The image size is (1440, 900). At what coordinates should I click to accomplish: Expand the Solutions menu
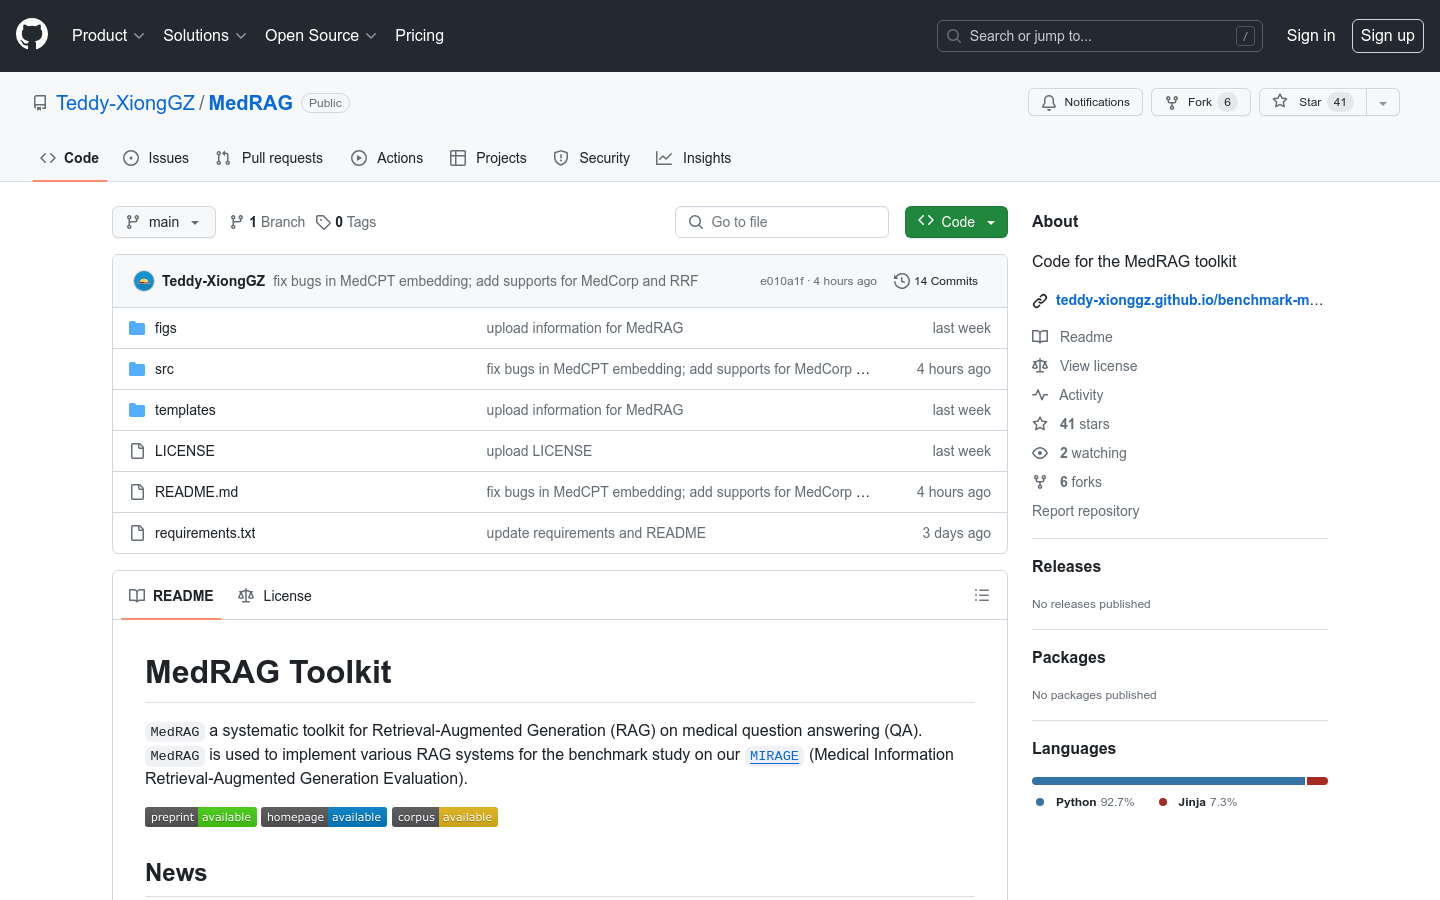204,35
